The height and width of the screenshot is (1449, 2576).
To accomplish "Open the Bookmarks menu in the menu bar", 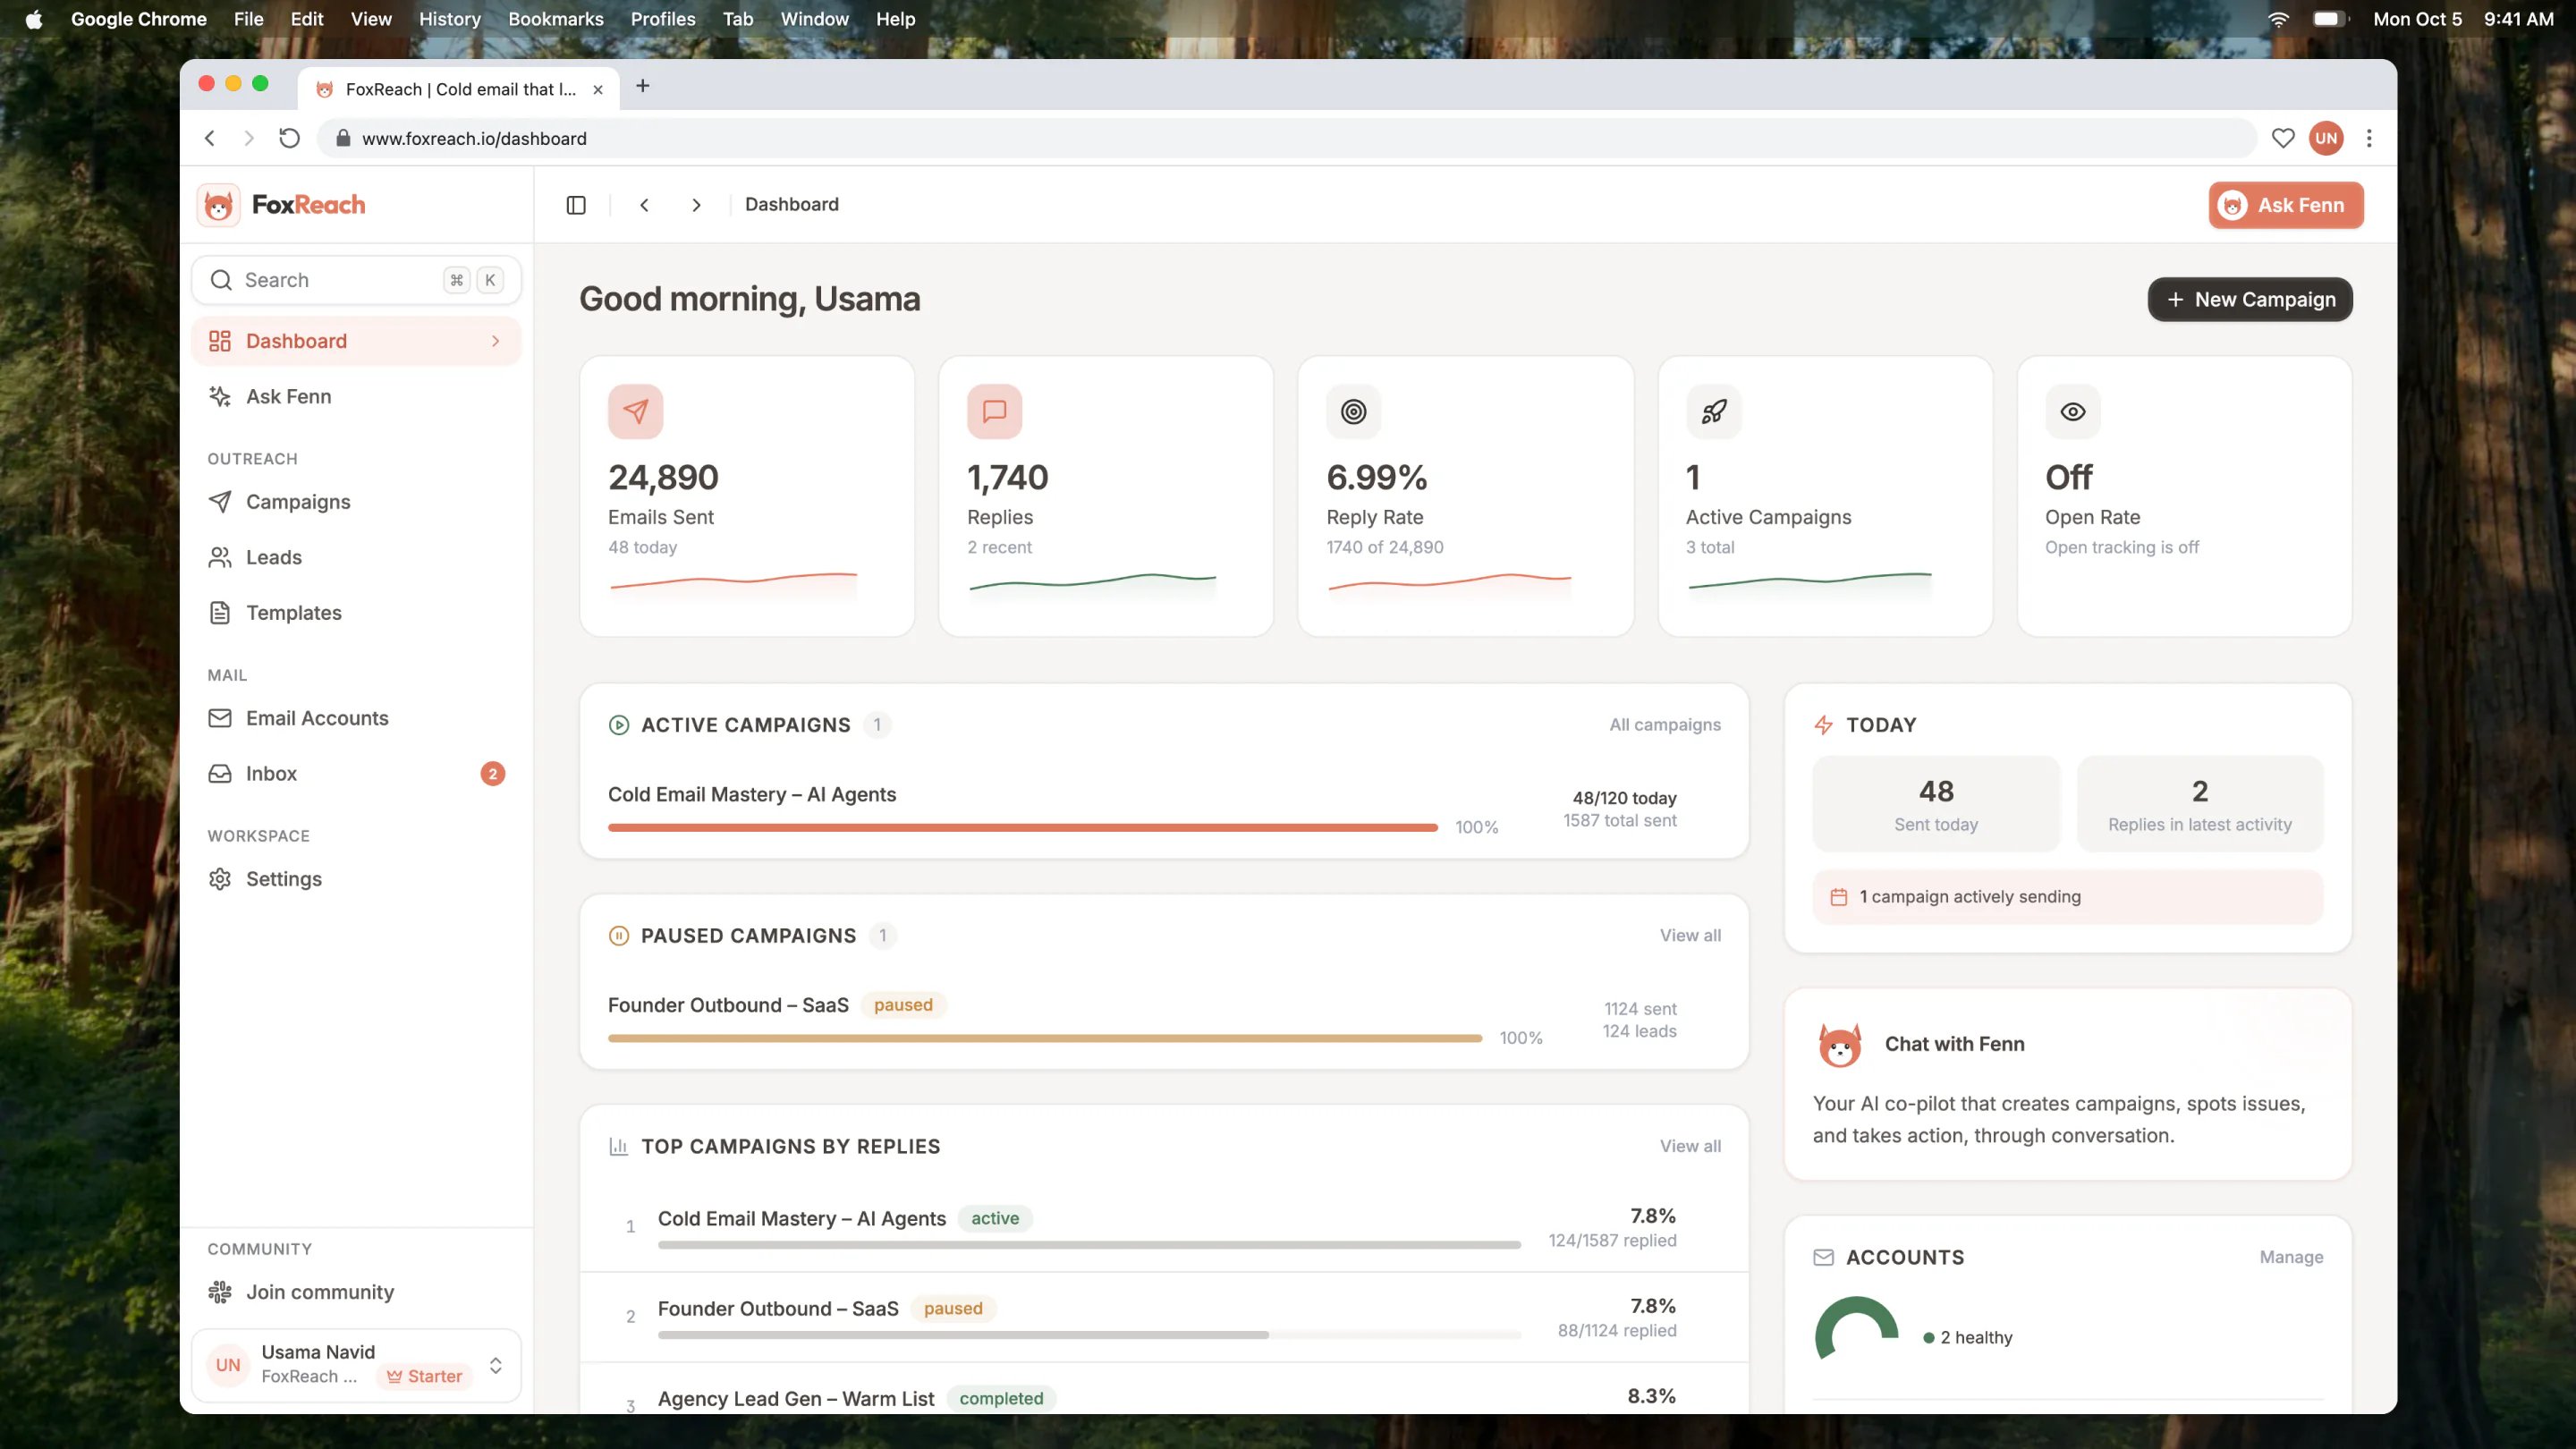I will pyautogui.click(x=555, y=19).
